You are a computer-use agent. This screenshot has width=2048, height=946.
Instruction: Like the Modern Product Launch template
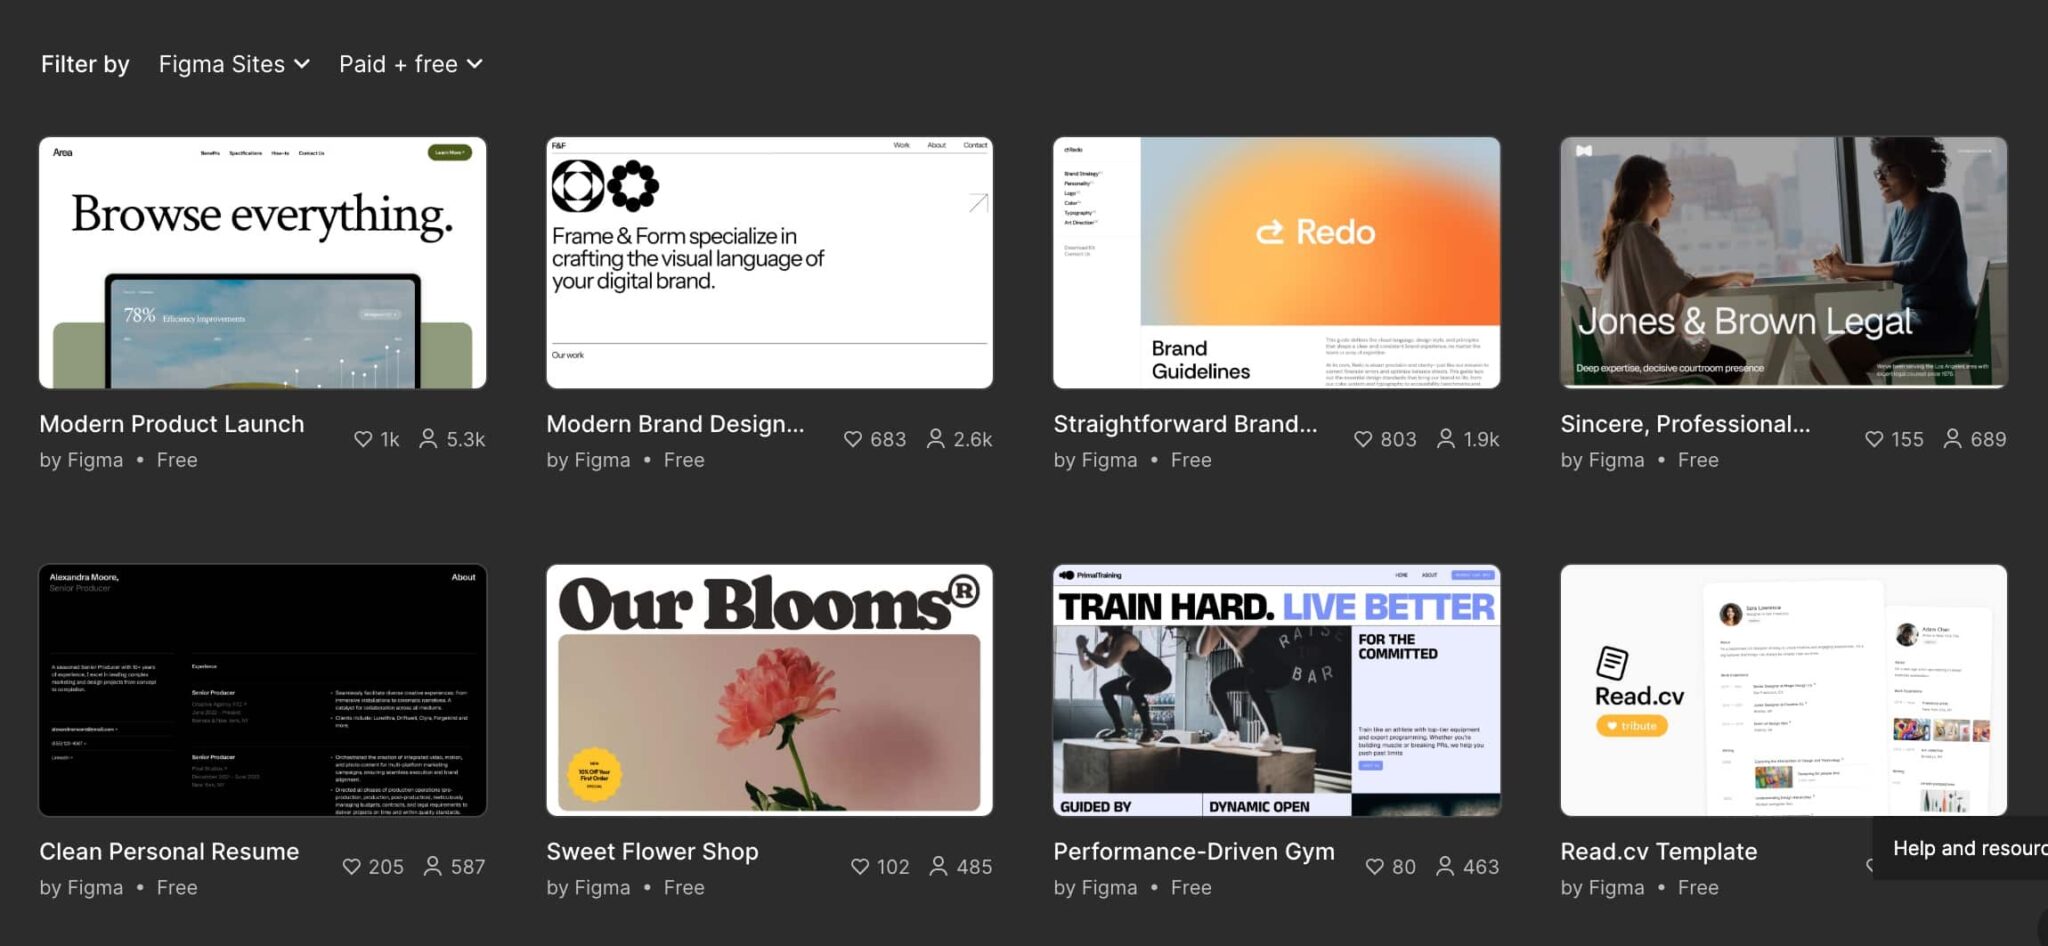362,438
